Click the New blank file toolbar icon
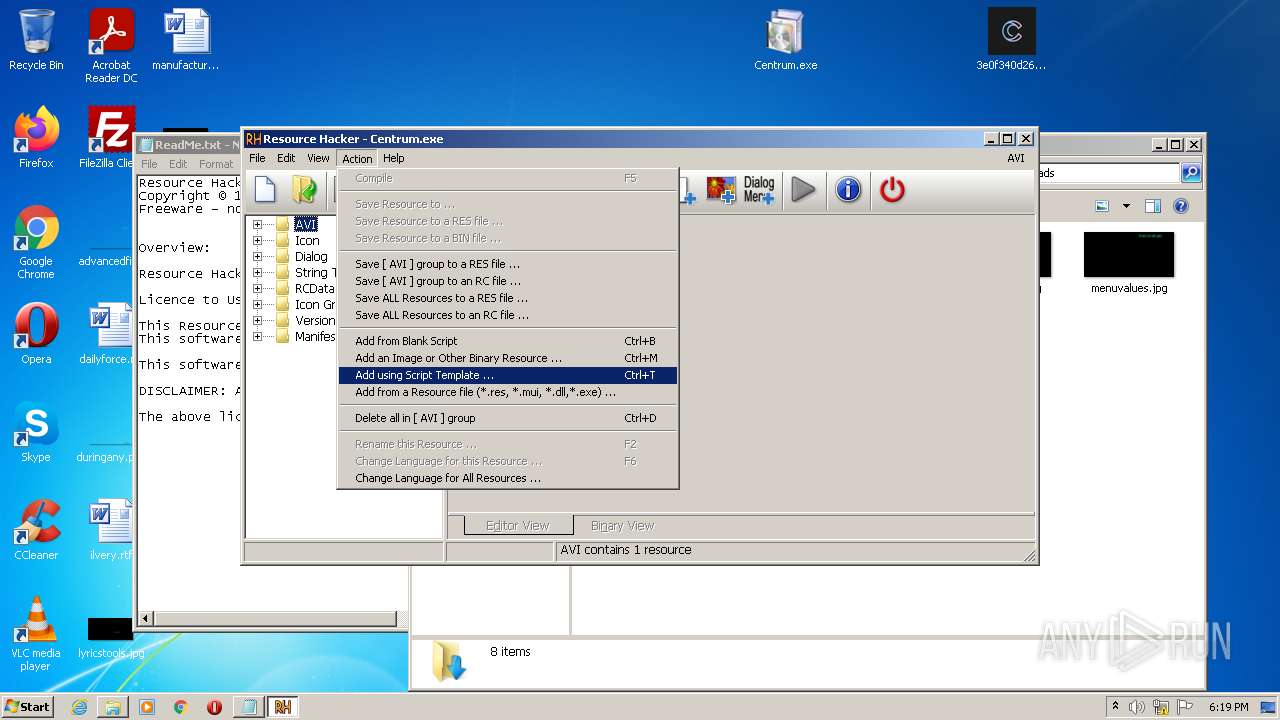Image resolution: width=1280 pixels, height=720 pixels. (265, 189)
